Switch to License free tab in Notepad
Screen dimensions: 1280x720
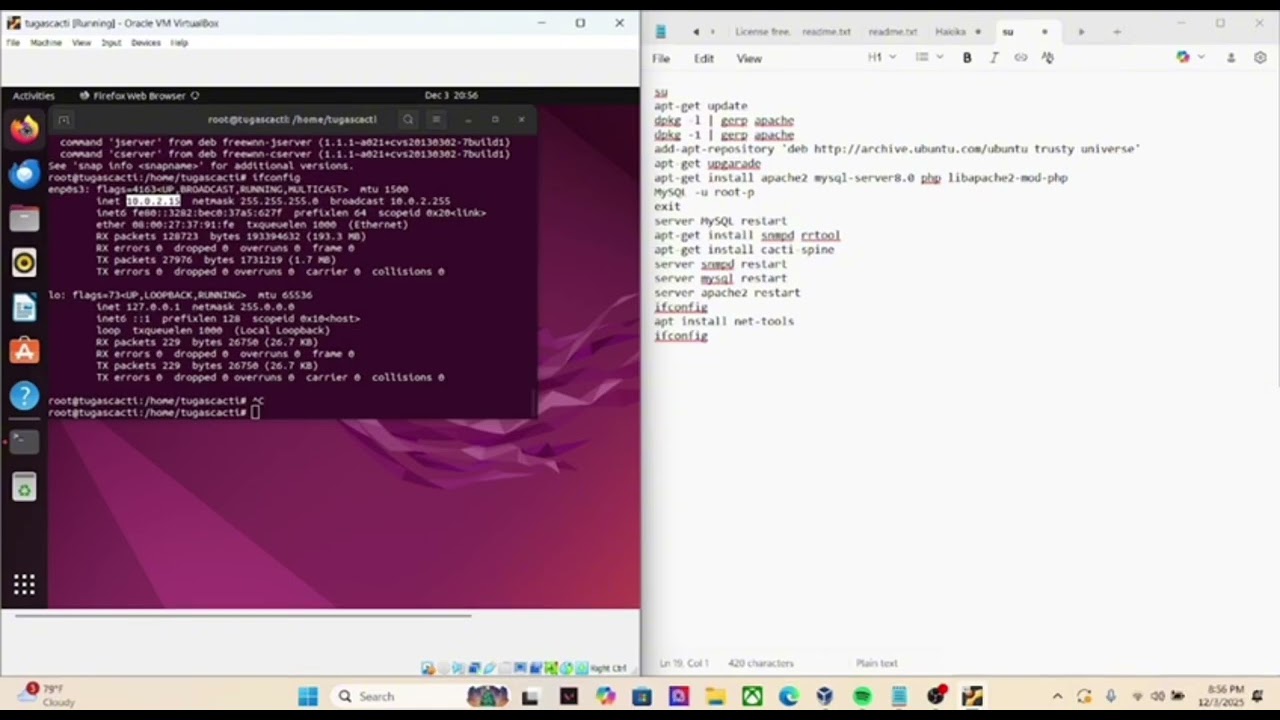(762, 32)
